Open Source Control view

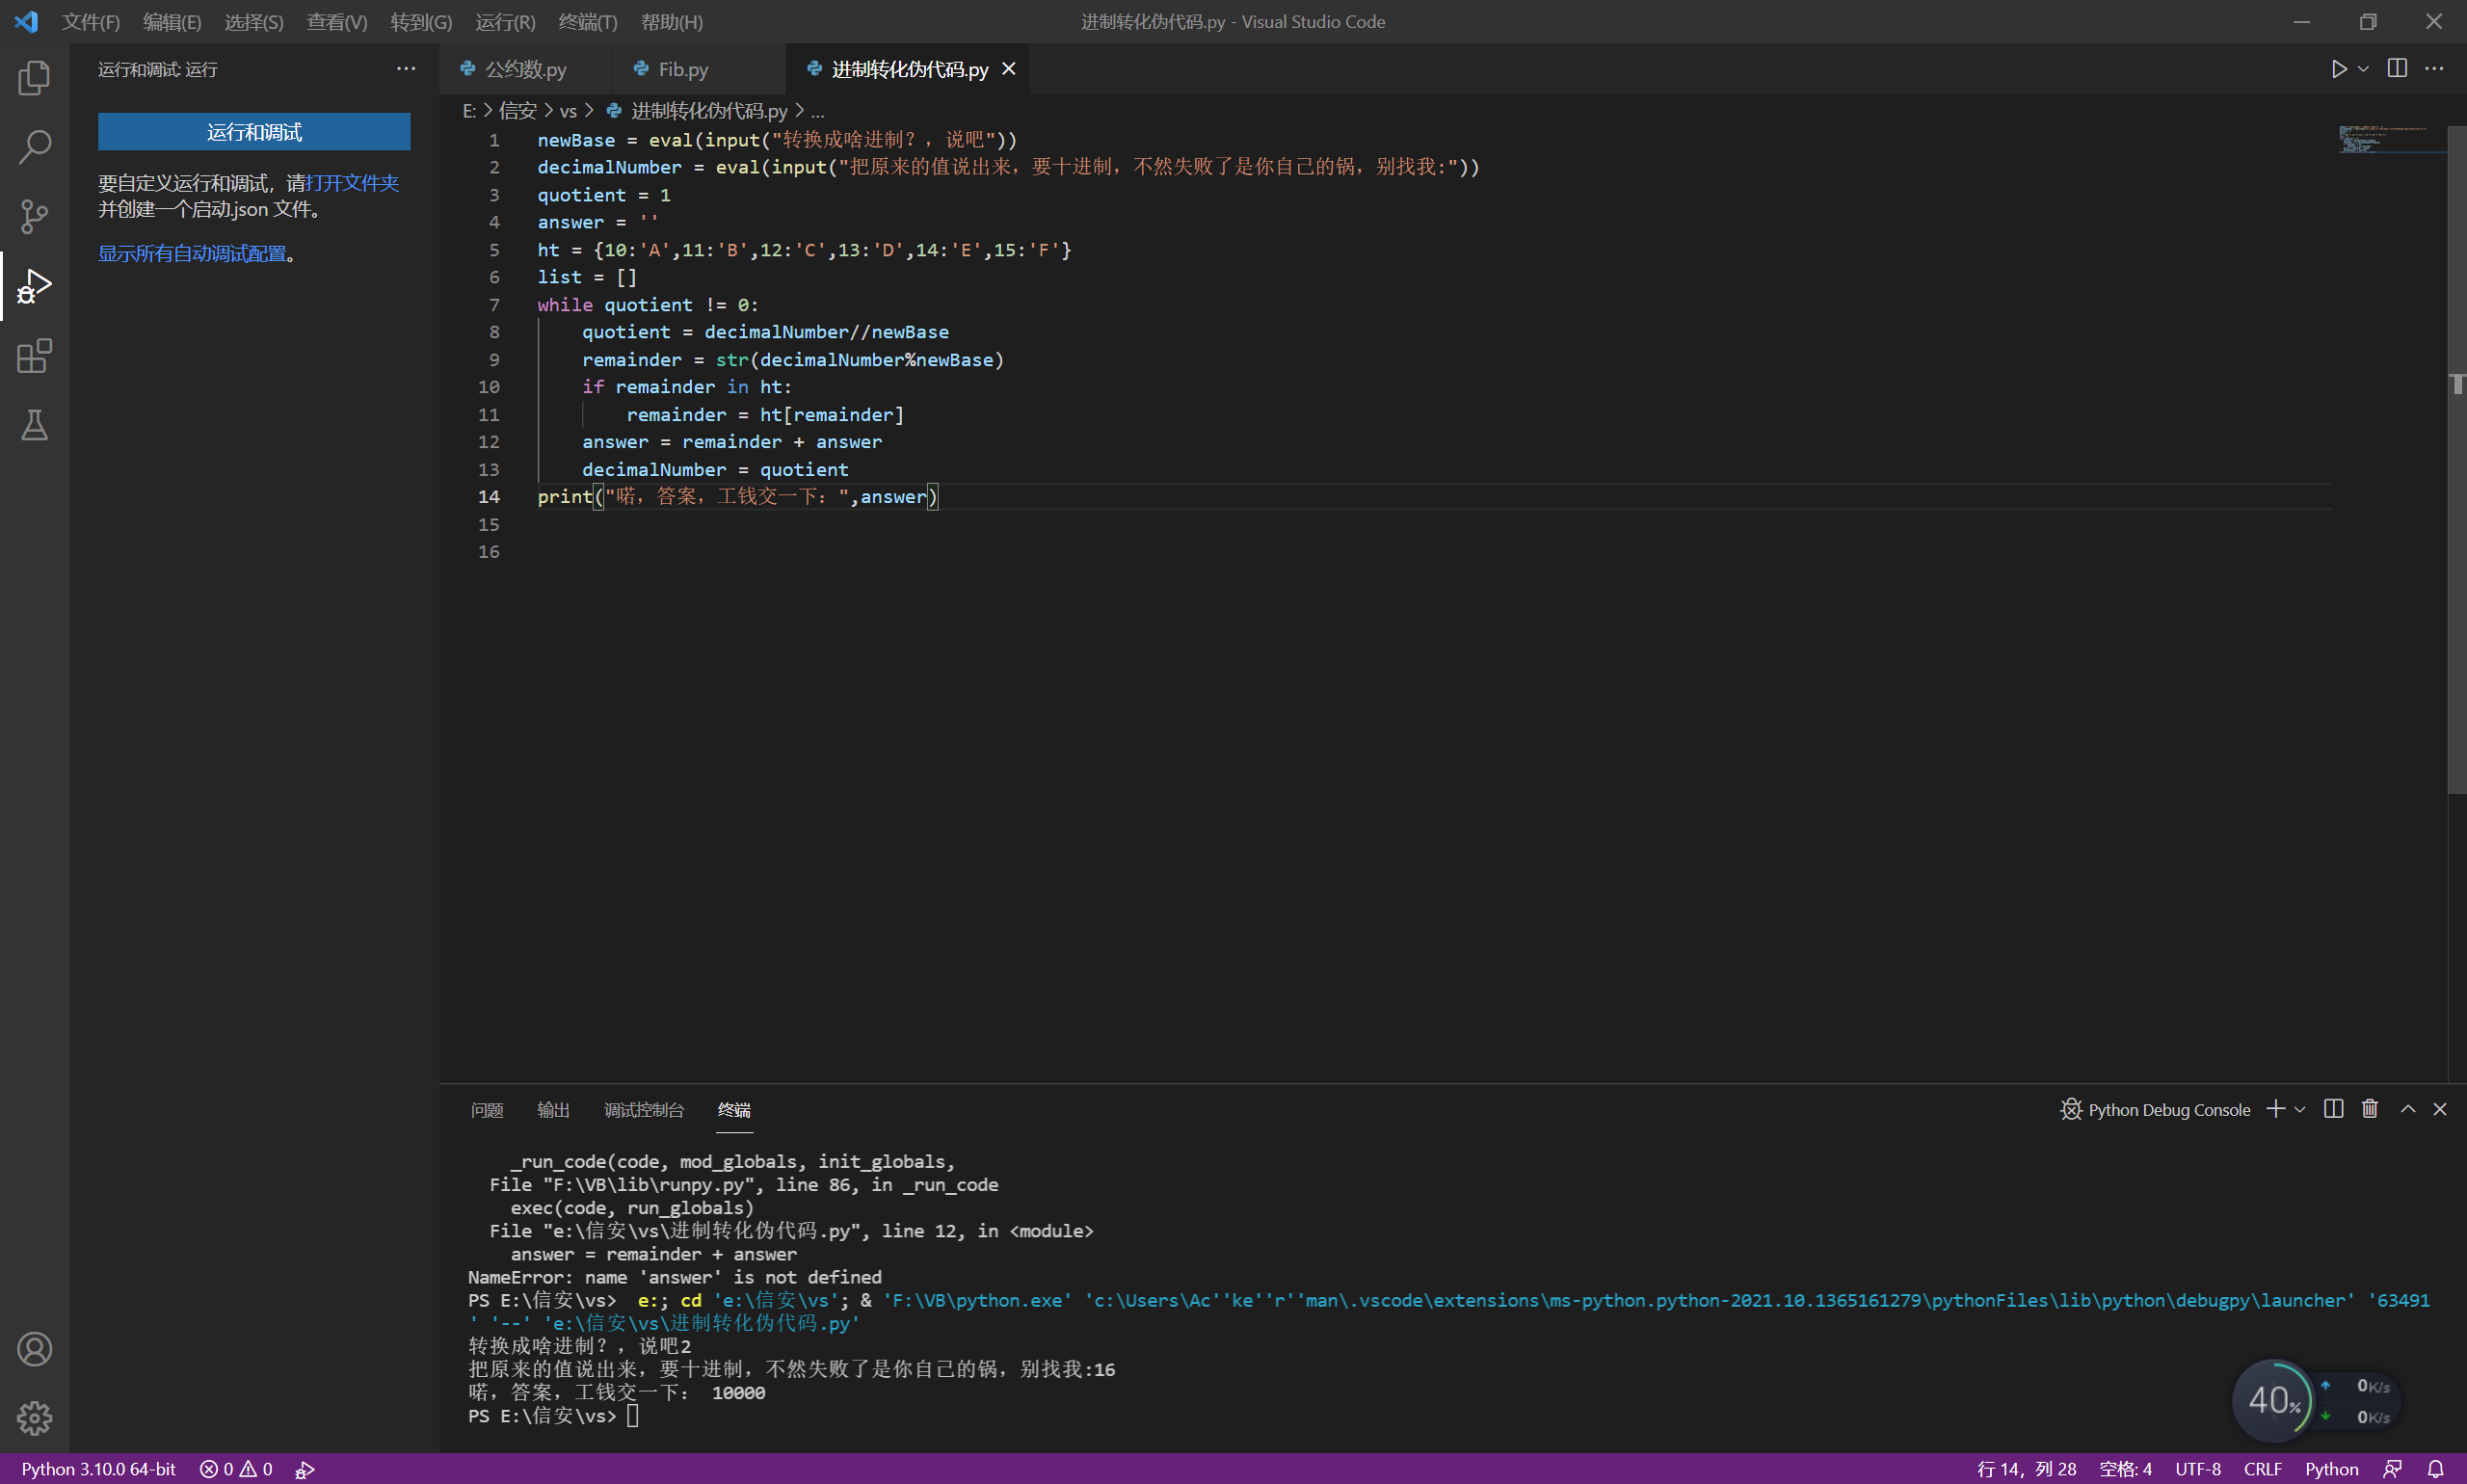click(34, 216)
